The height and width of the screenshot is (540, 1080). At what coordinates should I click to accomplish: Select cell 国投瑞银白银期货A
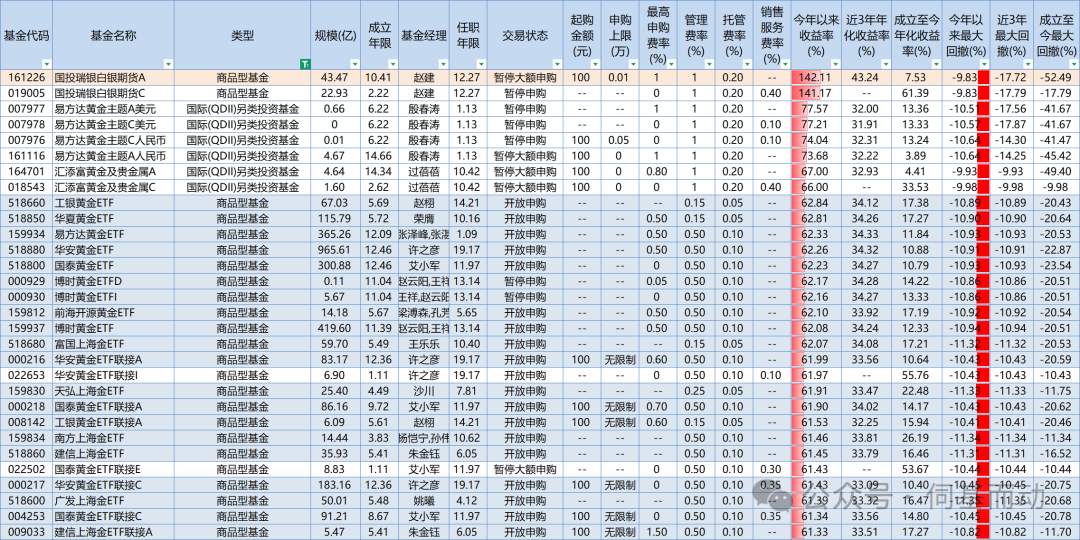(113, 77)
